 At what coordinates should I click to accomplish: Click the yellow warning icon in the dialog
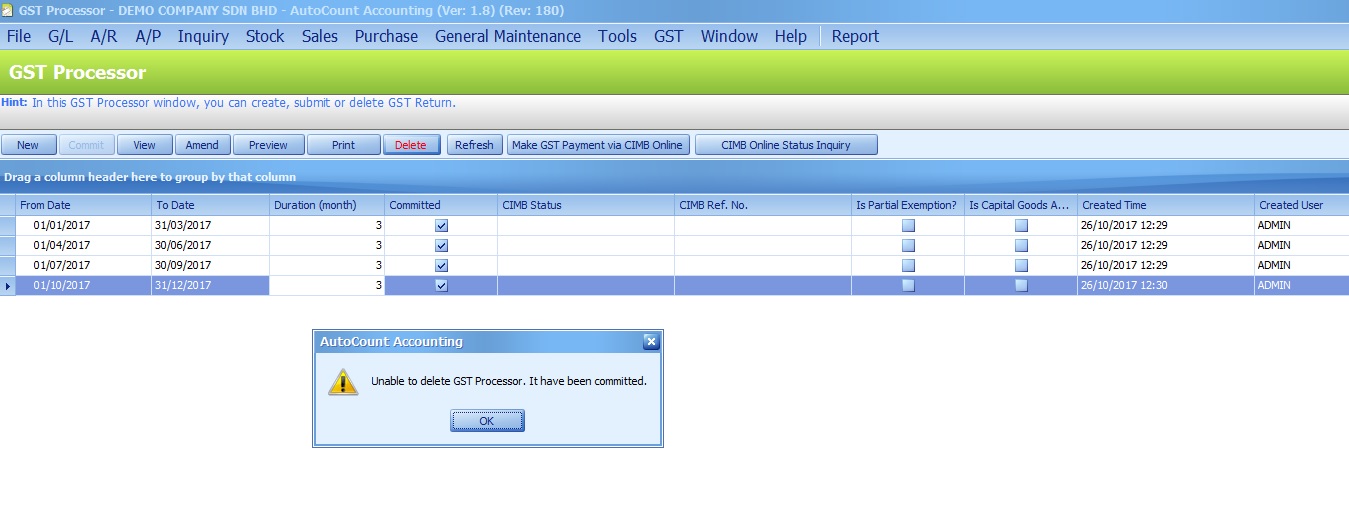343,382
